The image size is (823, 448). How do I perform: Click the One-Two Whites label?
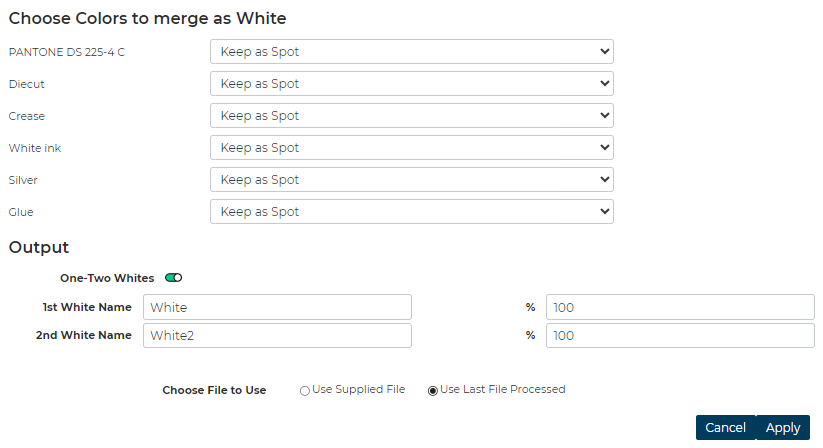point(107,278)
